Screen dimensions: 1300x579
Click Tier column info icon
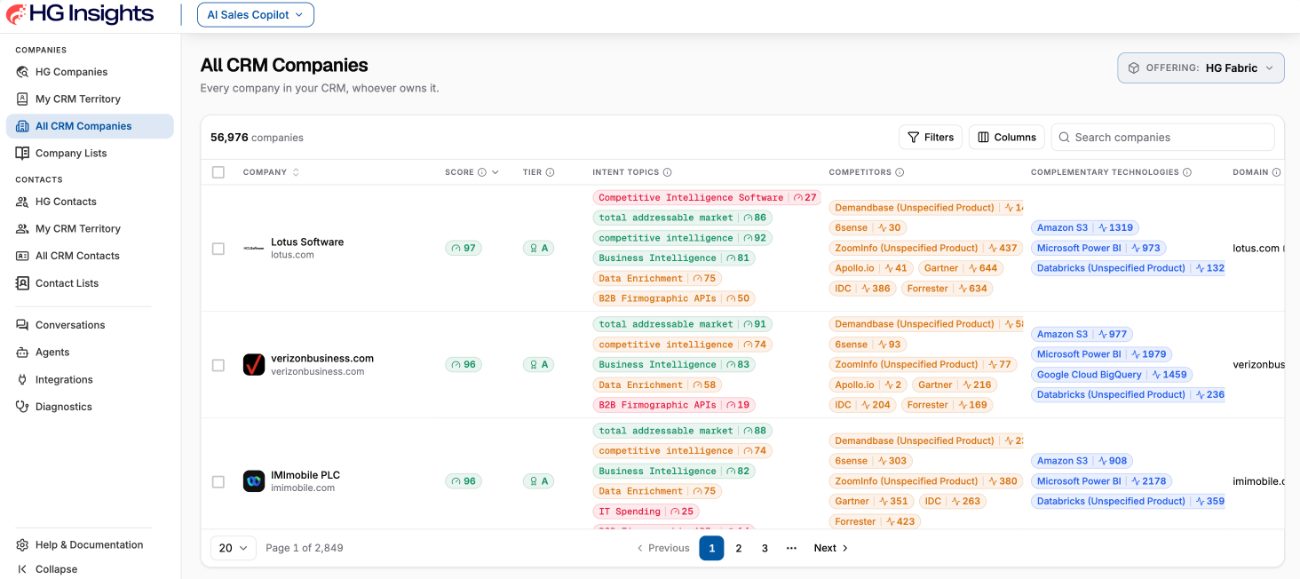(550, 172)
